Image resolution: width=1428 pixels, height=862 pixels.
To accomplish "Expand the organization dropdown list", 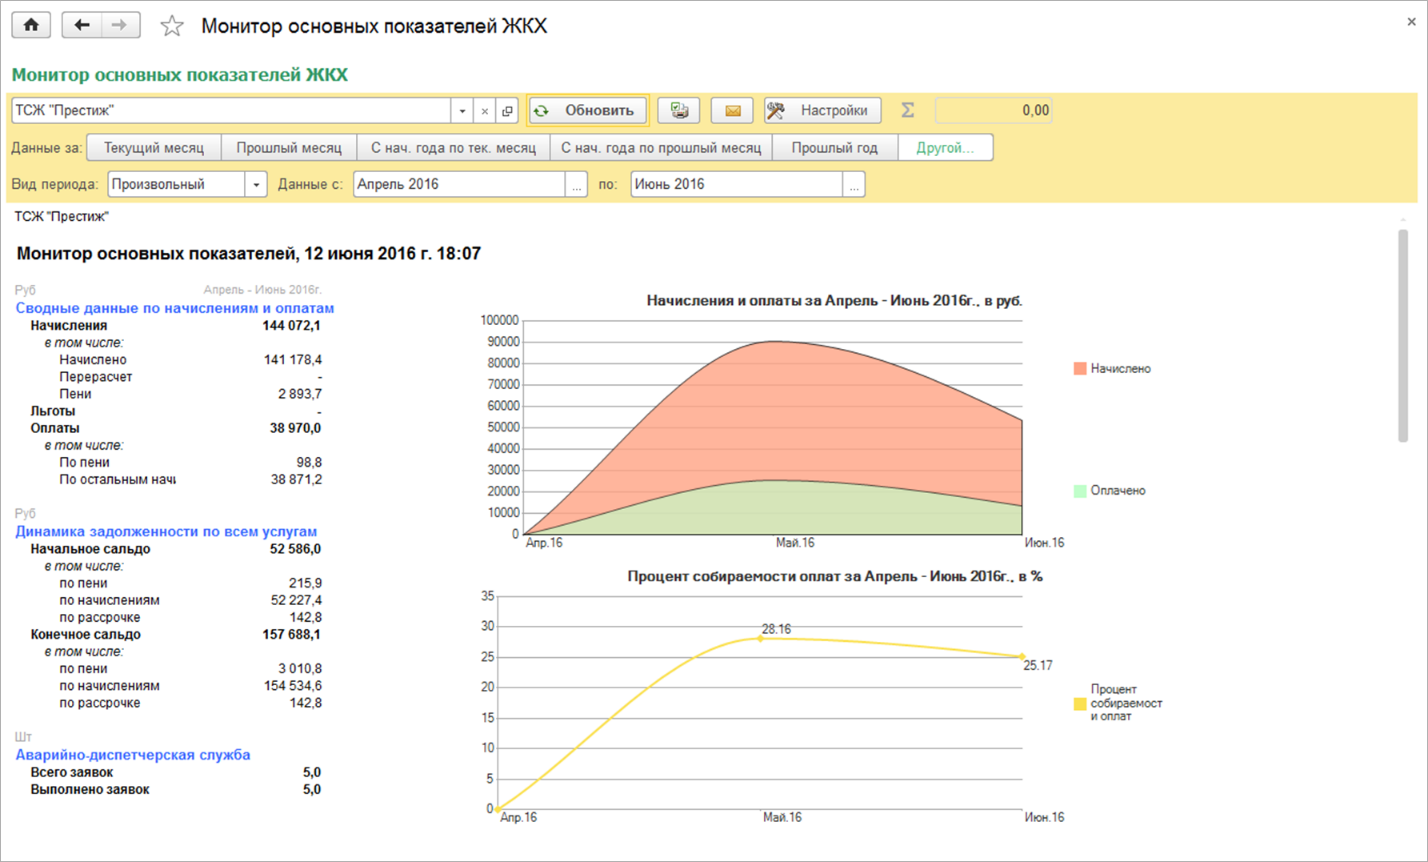I will coord(462,111).
